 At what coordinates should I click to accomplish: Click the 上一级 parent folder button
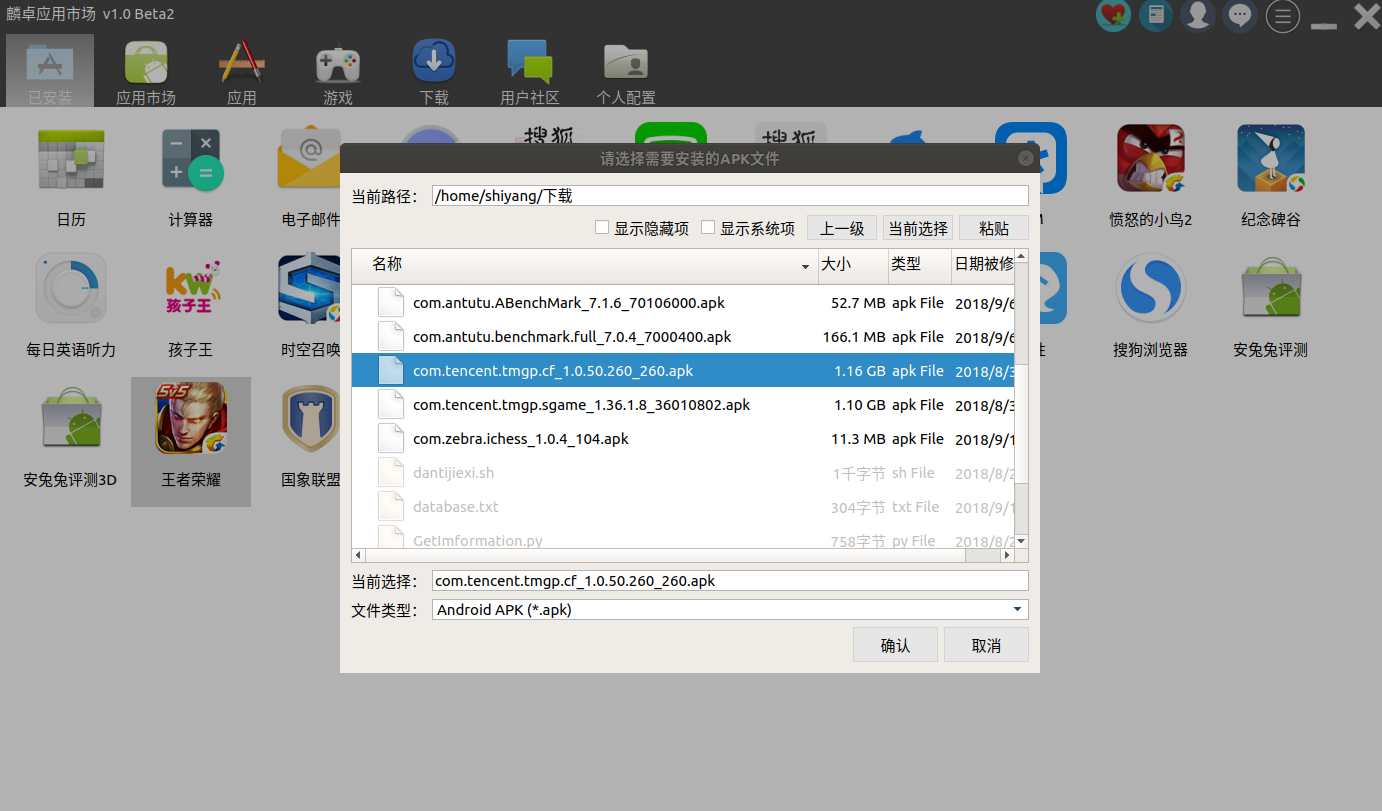click(842, 228)
